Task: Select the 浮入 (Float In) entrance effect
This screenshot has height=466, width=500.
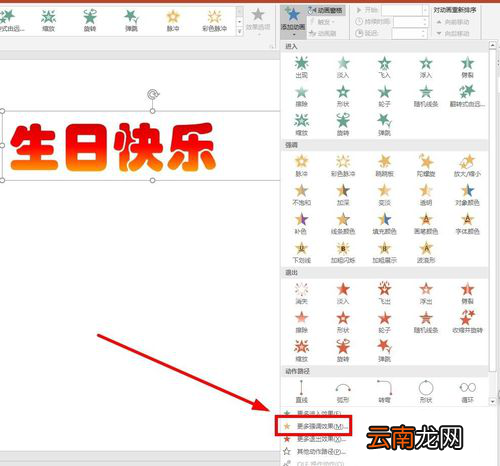Action: coord(426,67)
